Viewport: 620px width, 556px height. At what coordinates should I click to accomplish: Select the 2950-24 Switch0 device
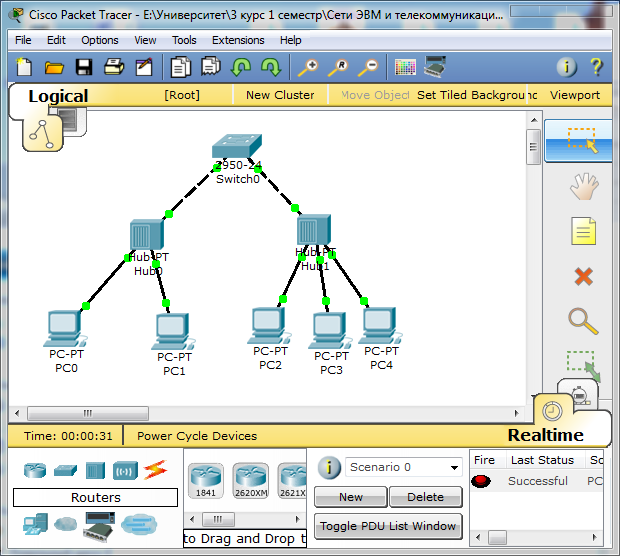click(x=237, y=146)
